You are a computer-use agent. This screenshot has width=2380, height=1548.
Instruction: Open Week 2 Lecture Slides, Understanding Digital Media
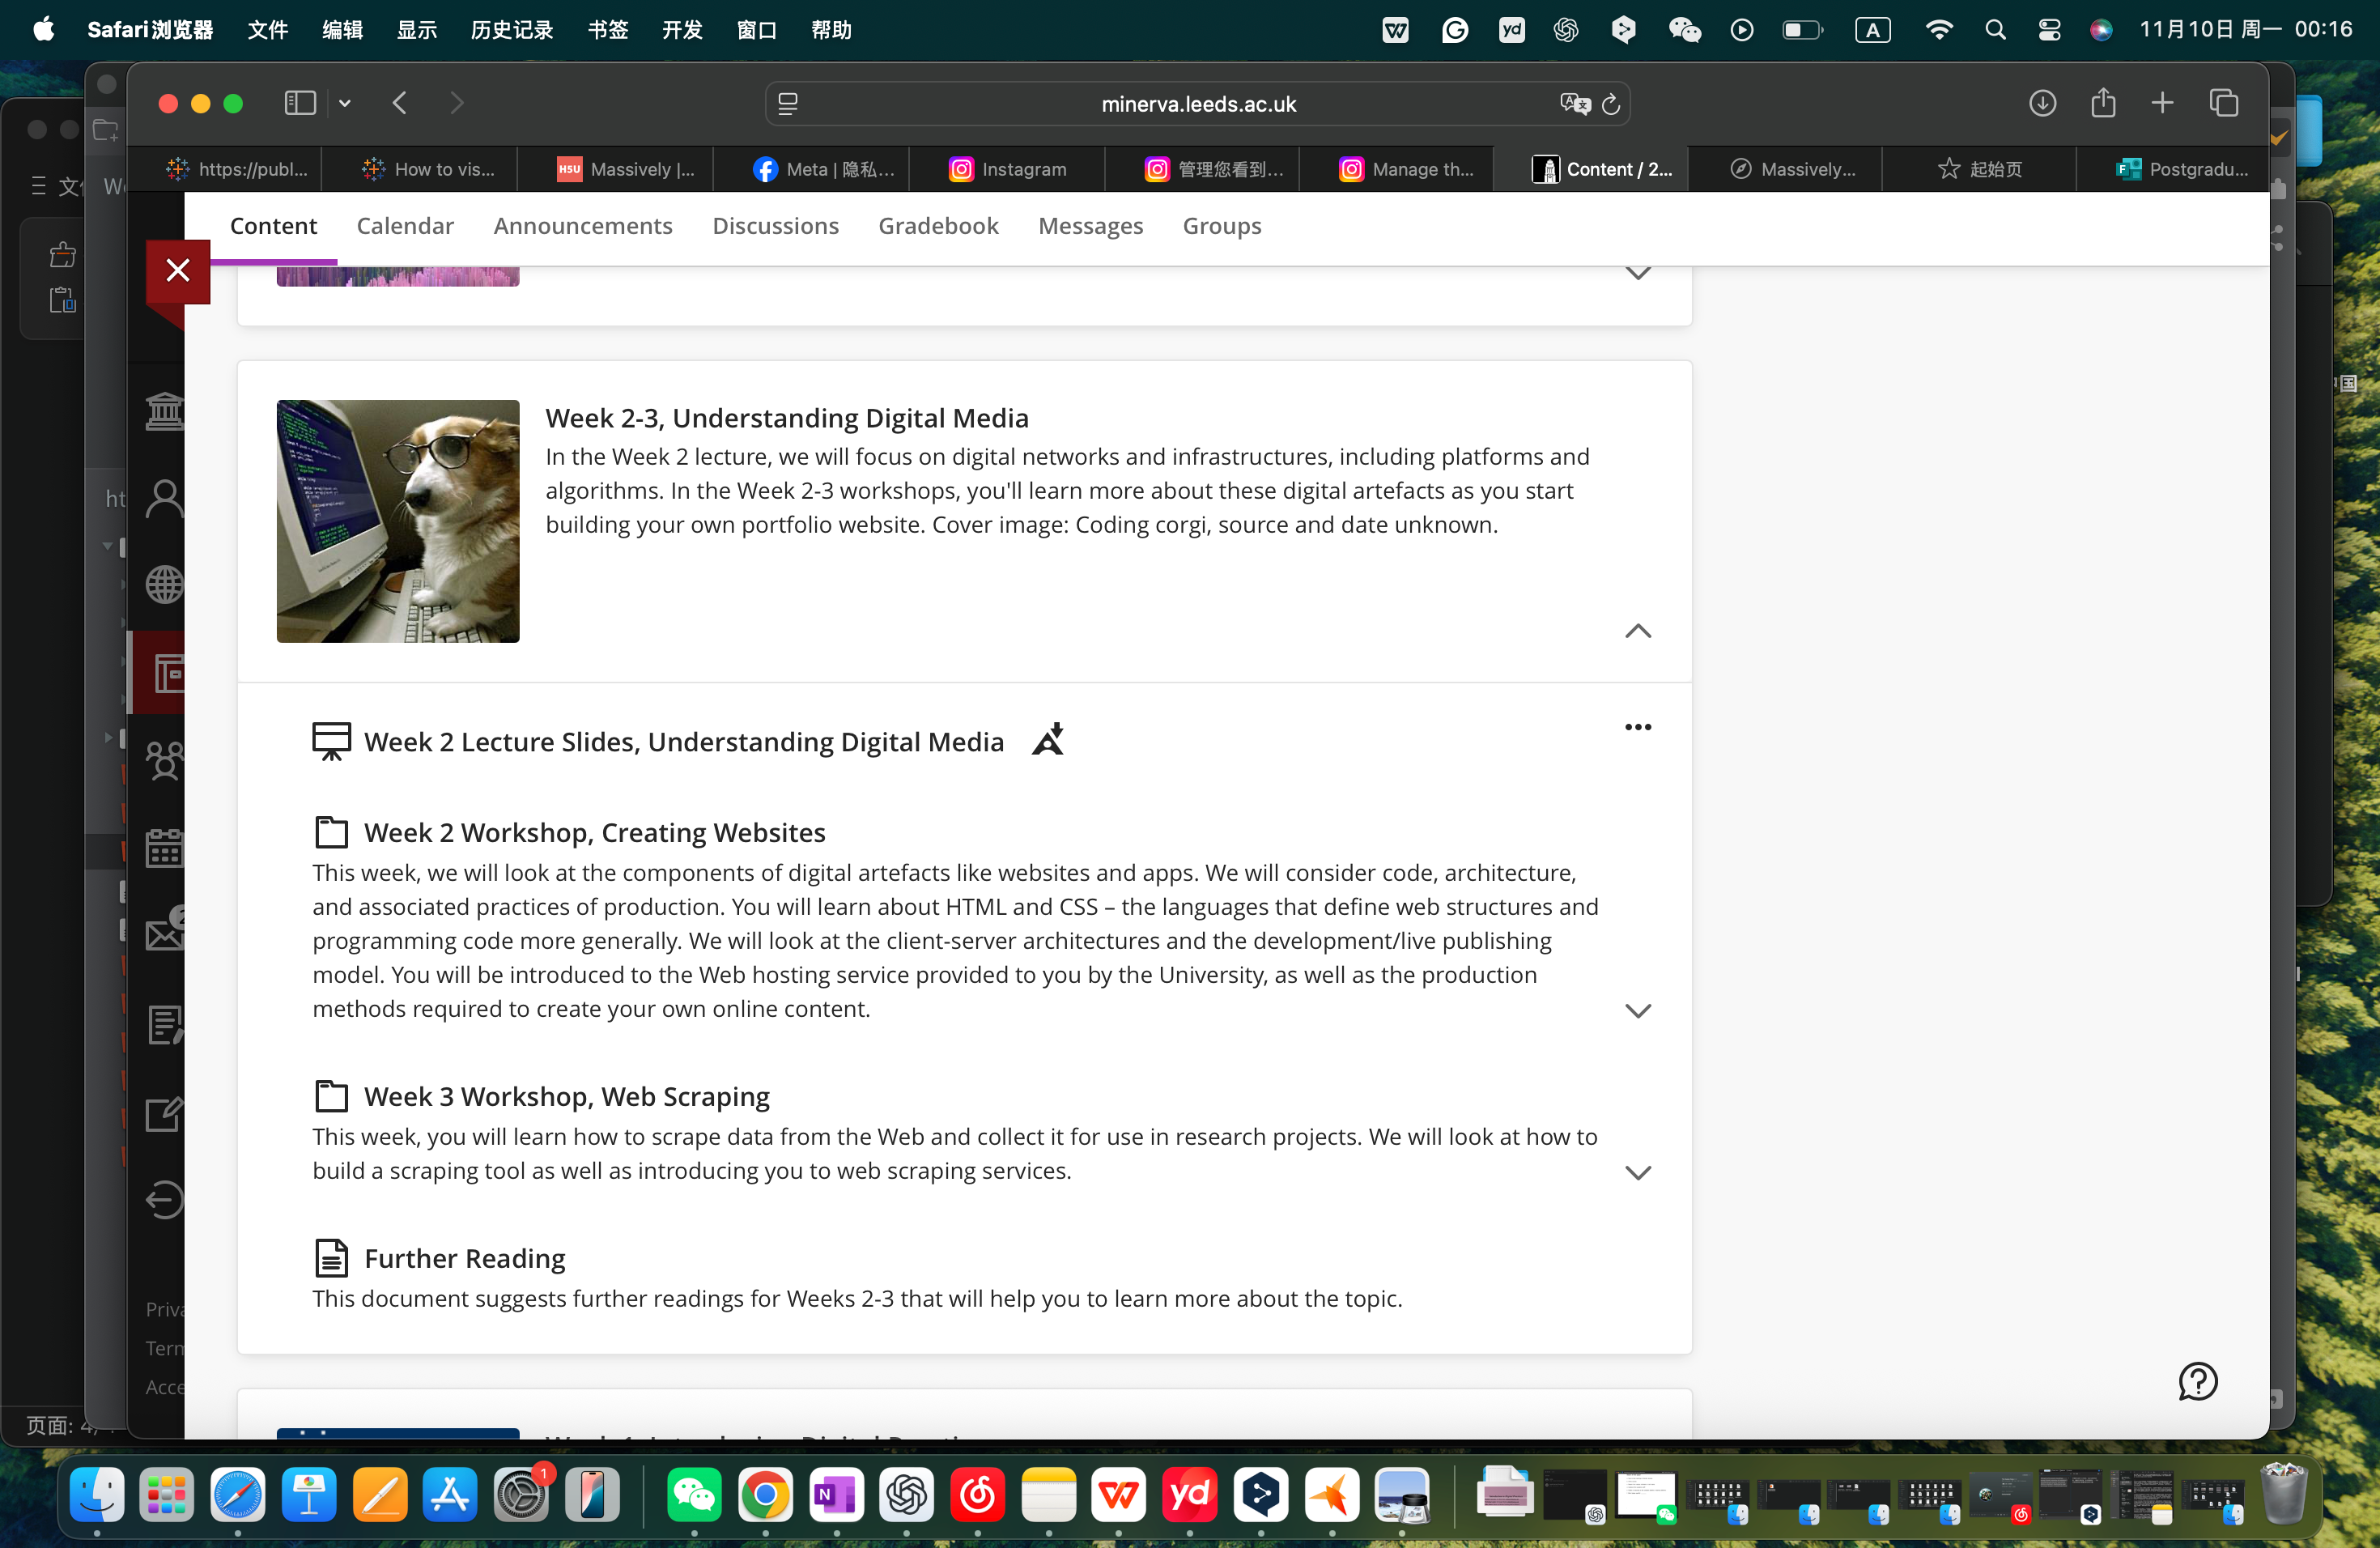click(683, 742)
